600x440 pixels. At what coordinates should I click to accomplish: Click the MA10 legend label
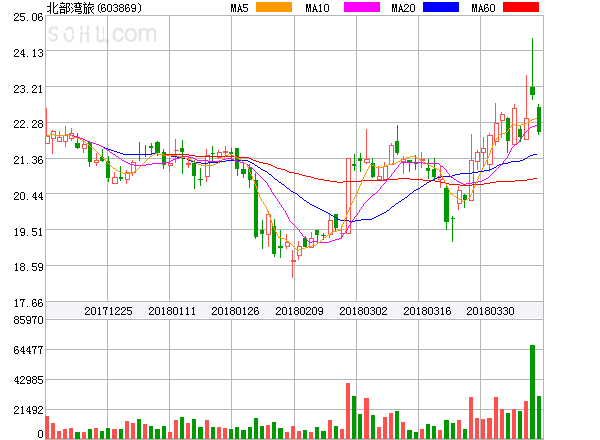point(317,8)
